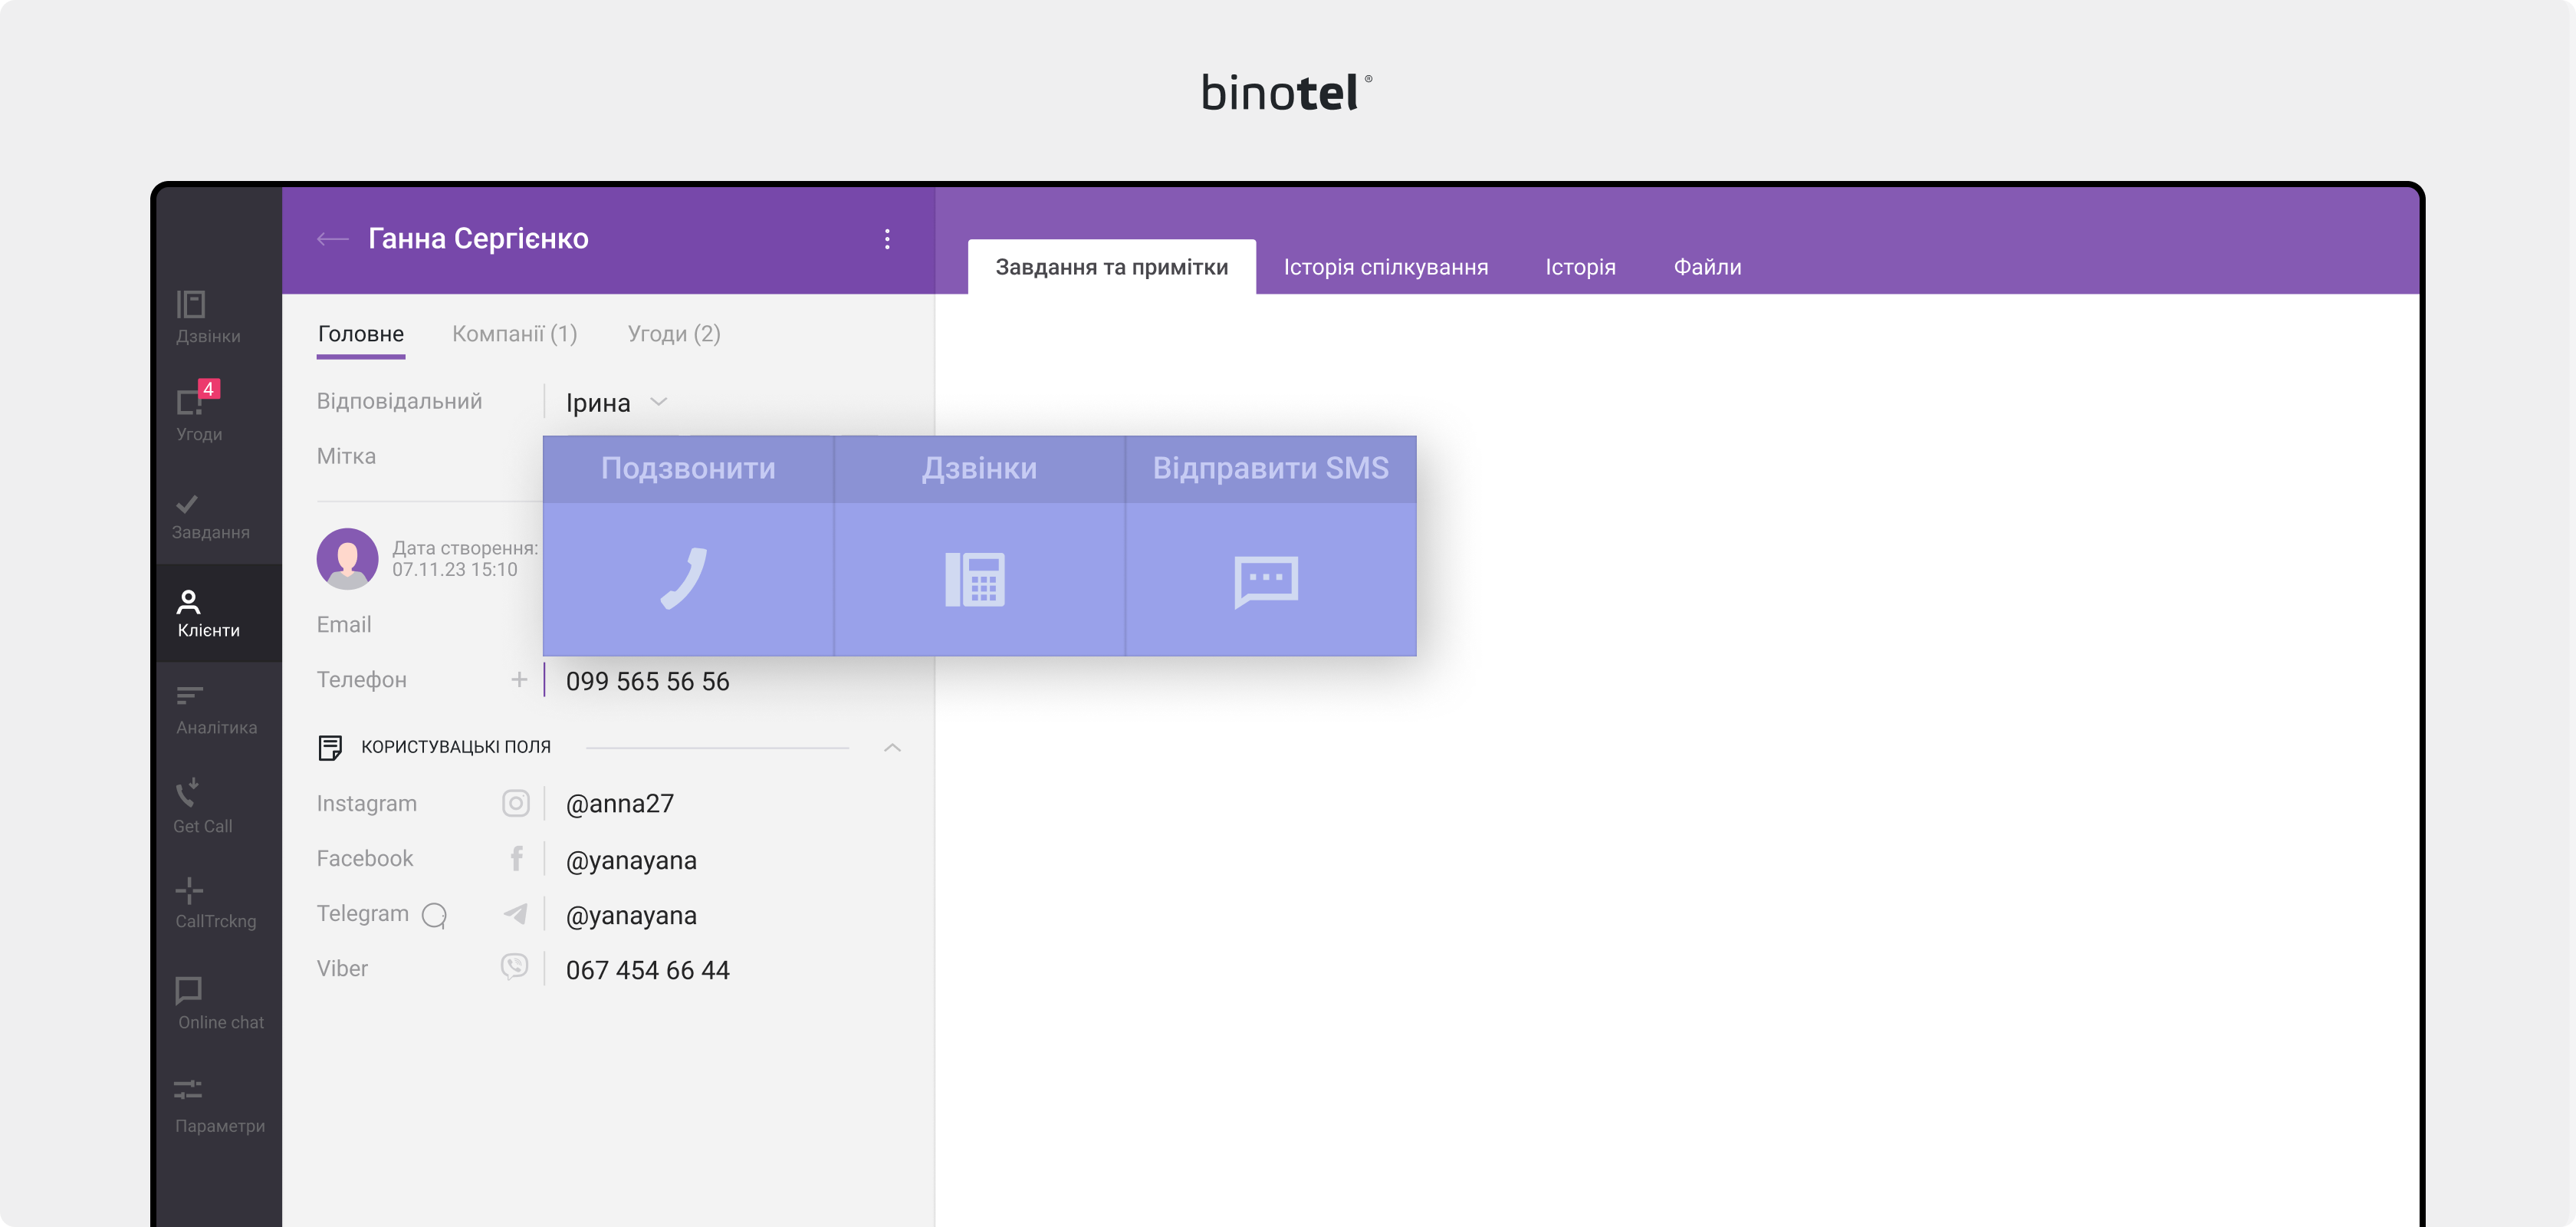The width and height of the screenshot is (2576, 1227).
Task: Click the Мітка field label
Action: pyautogui.click(x=346, y=456)
